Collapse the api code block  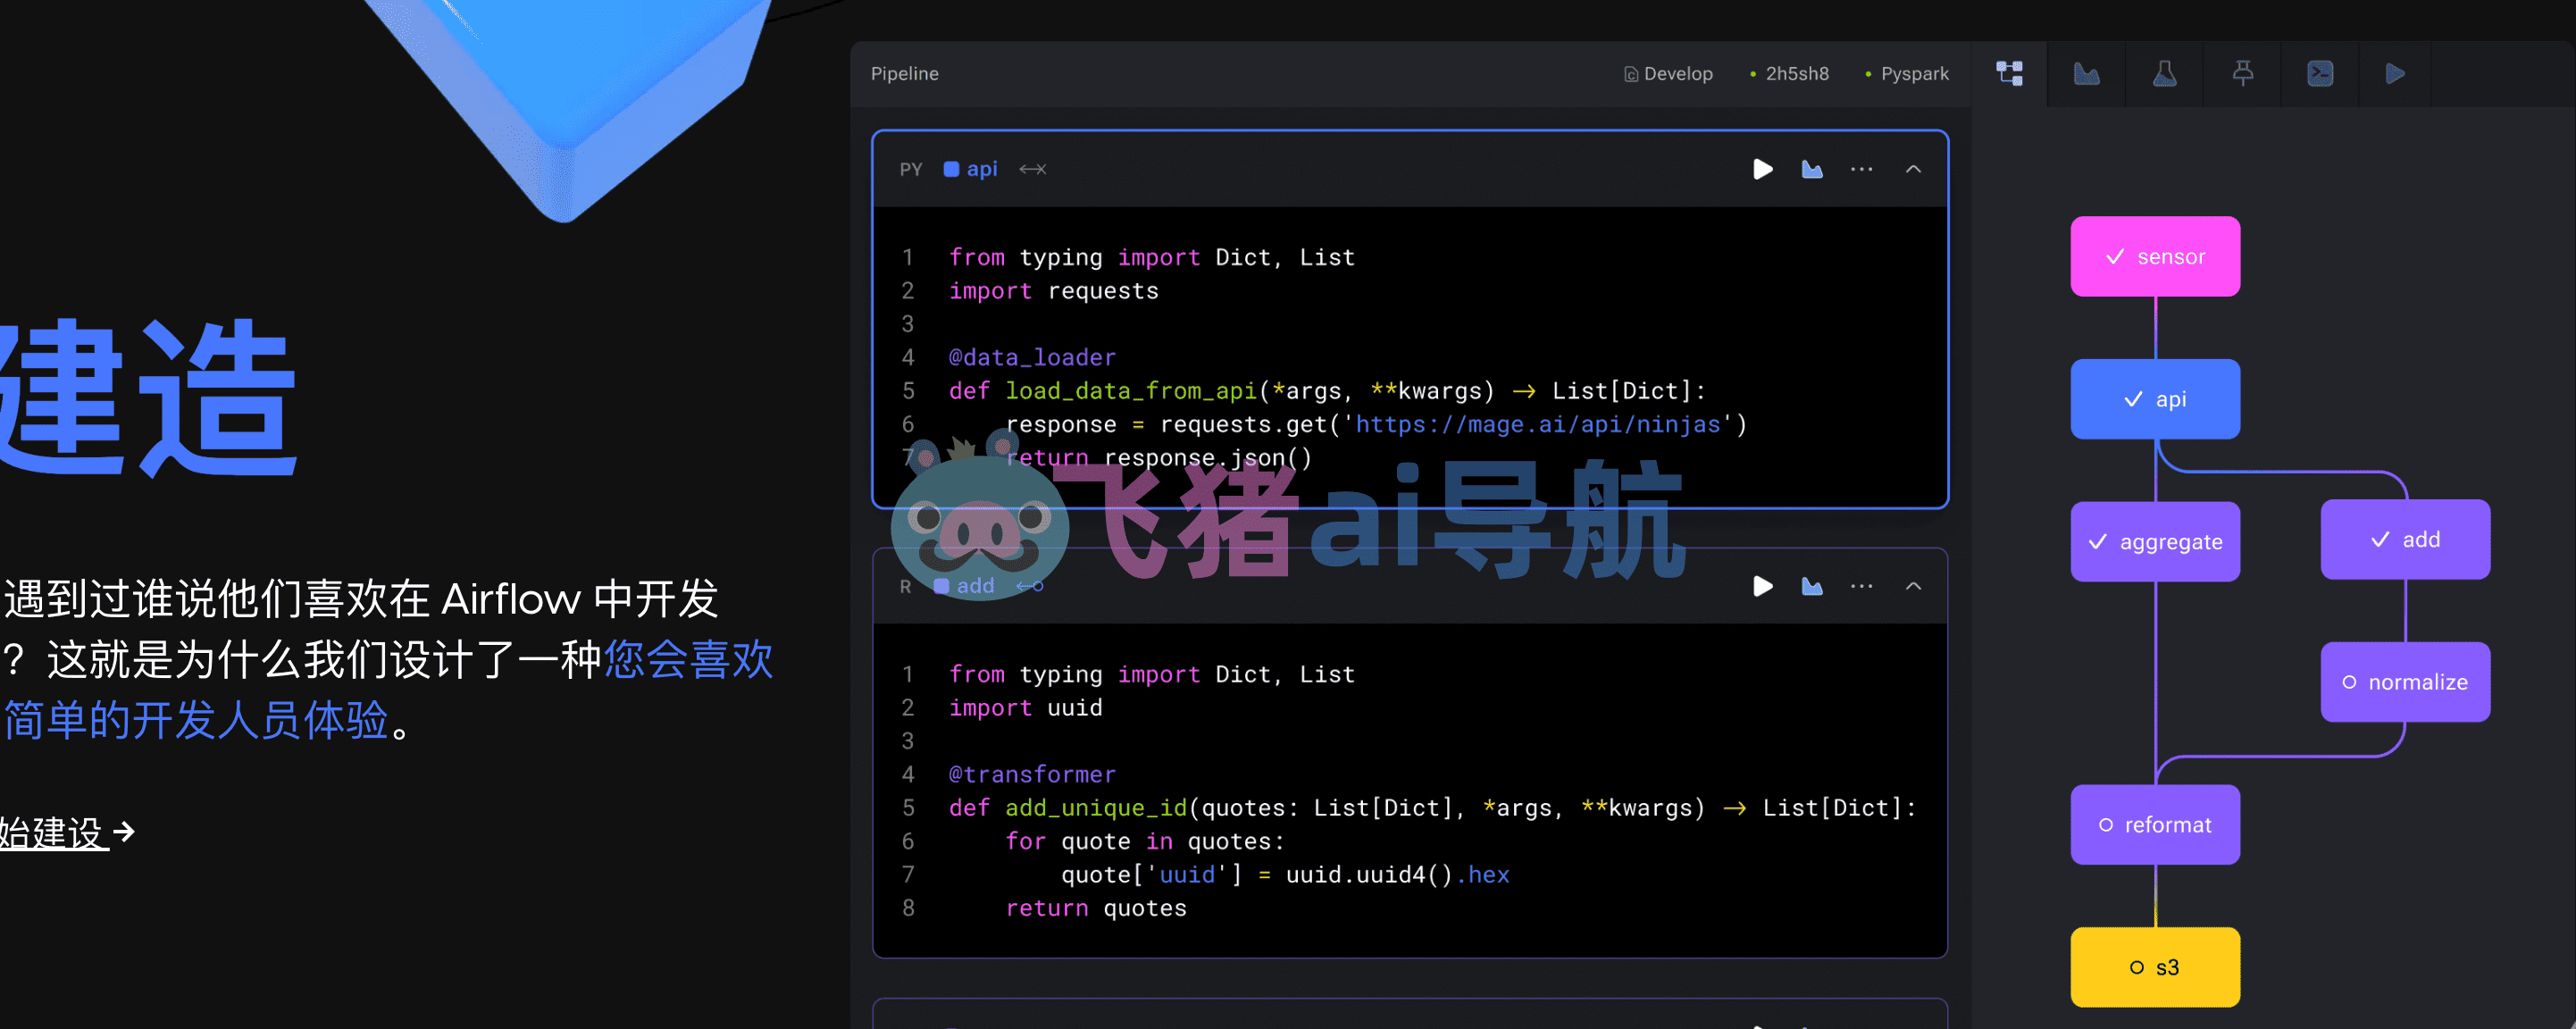tap(1913, 169)
